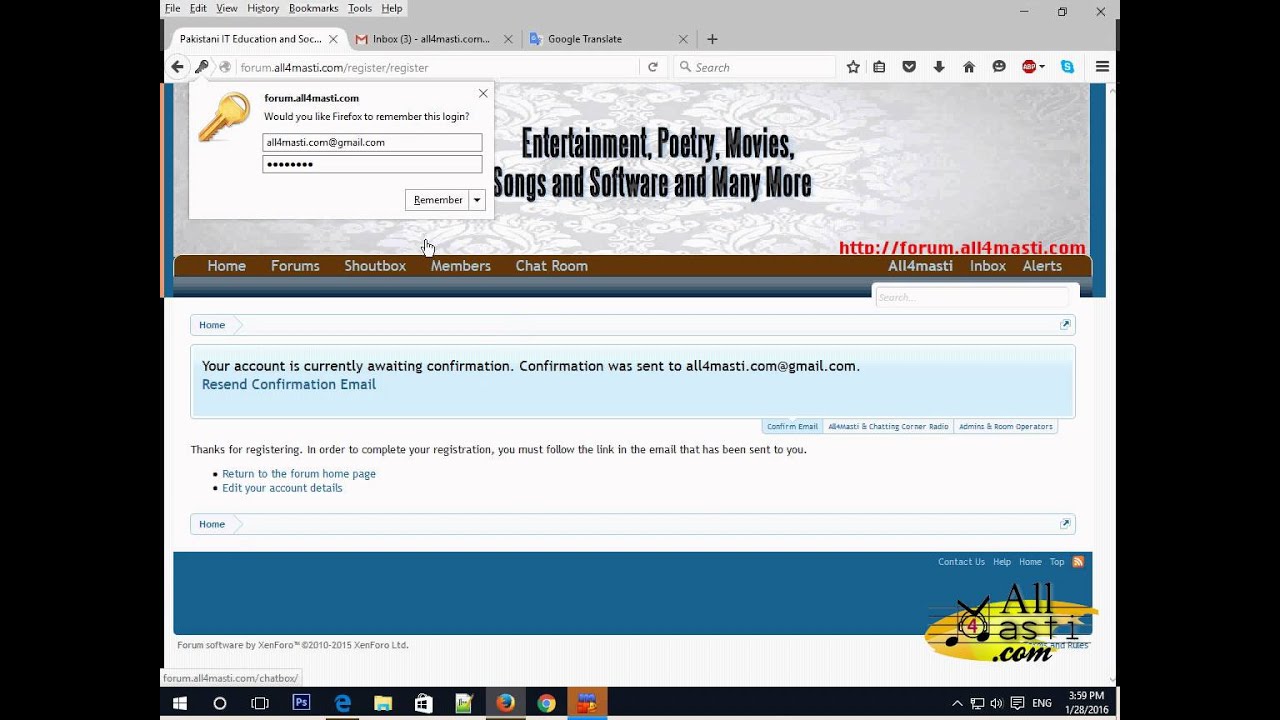Image resolution: width=1280 pixels, height=720 pixels.
Task: Open the Firefox hamburger menu
Action: pos(1102,67)
